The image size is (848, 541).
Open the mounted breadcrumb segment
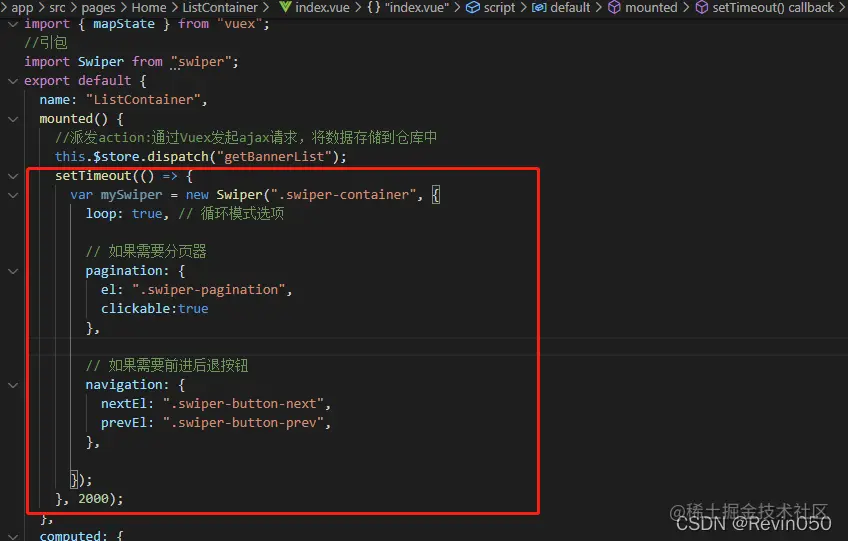pos(651,8)
